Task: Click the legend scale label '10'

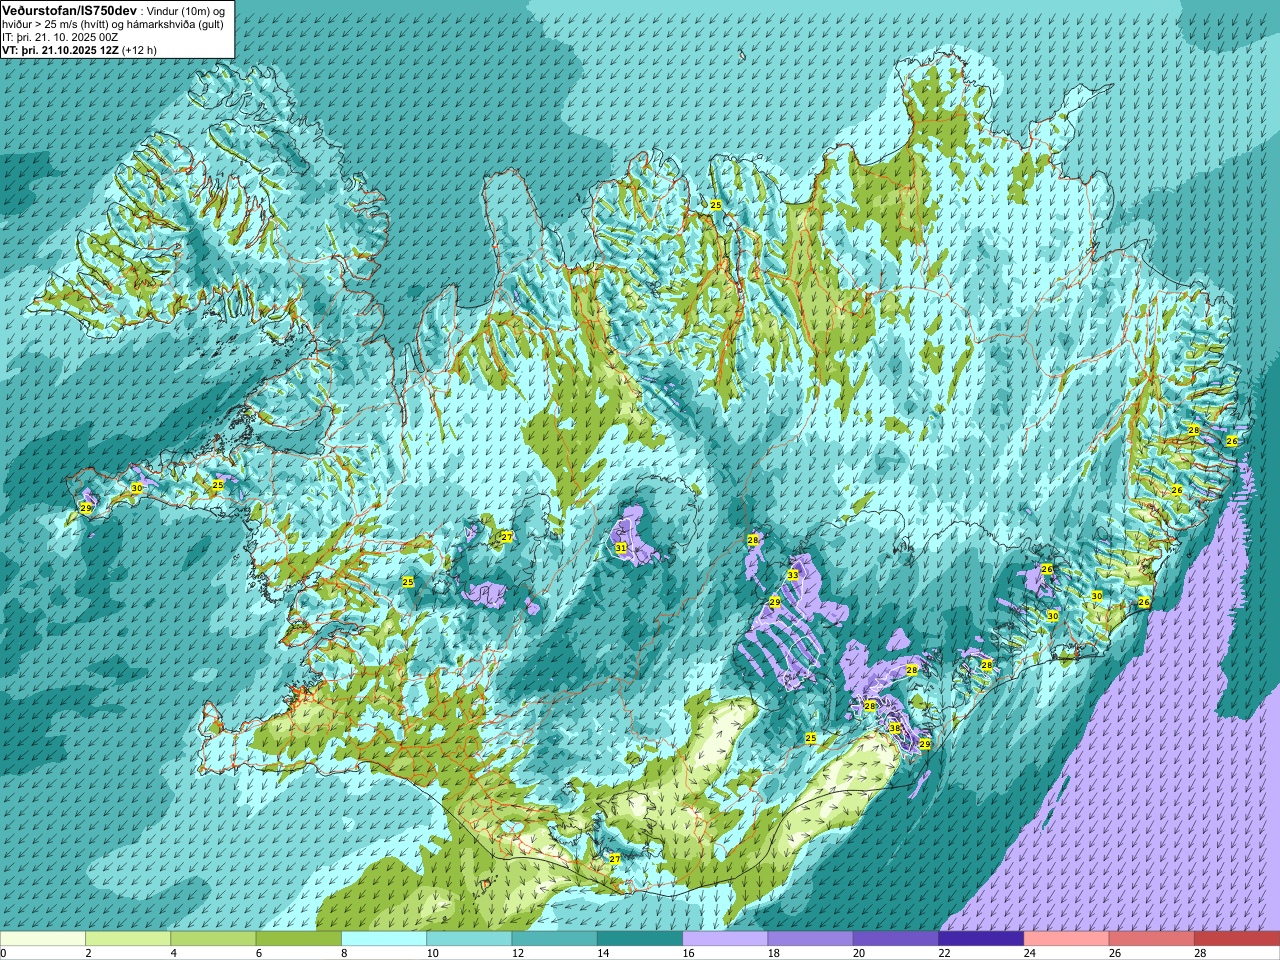Action: pos(432,953)
